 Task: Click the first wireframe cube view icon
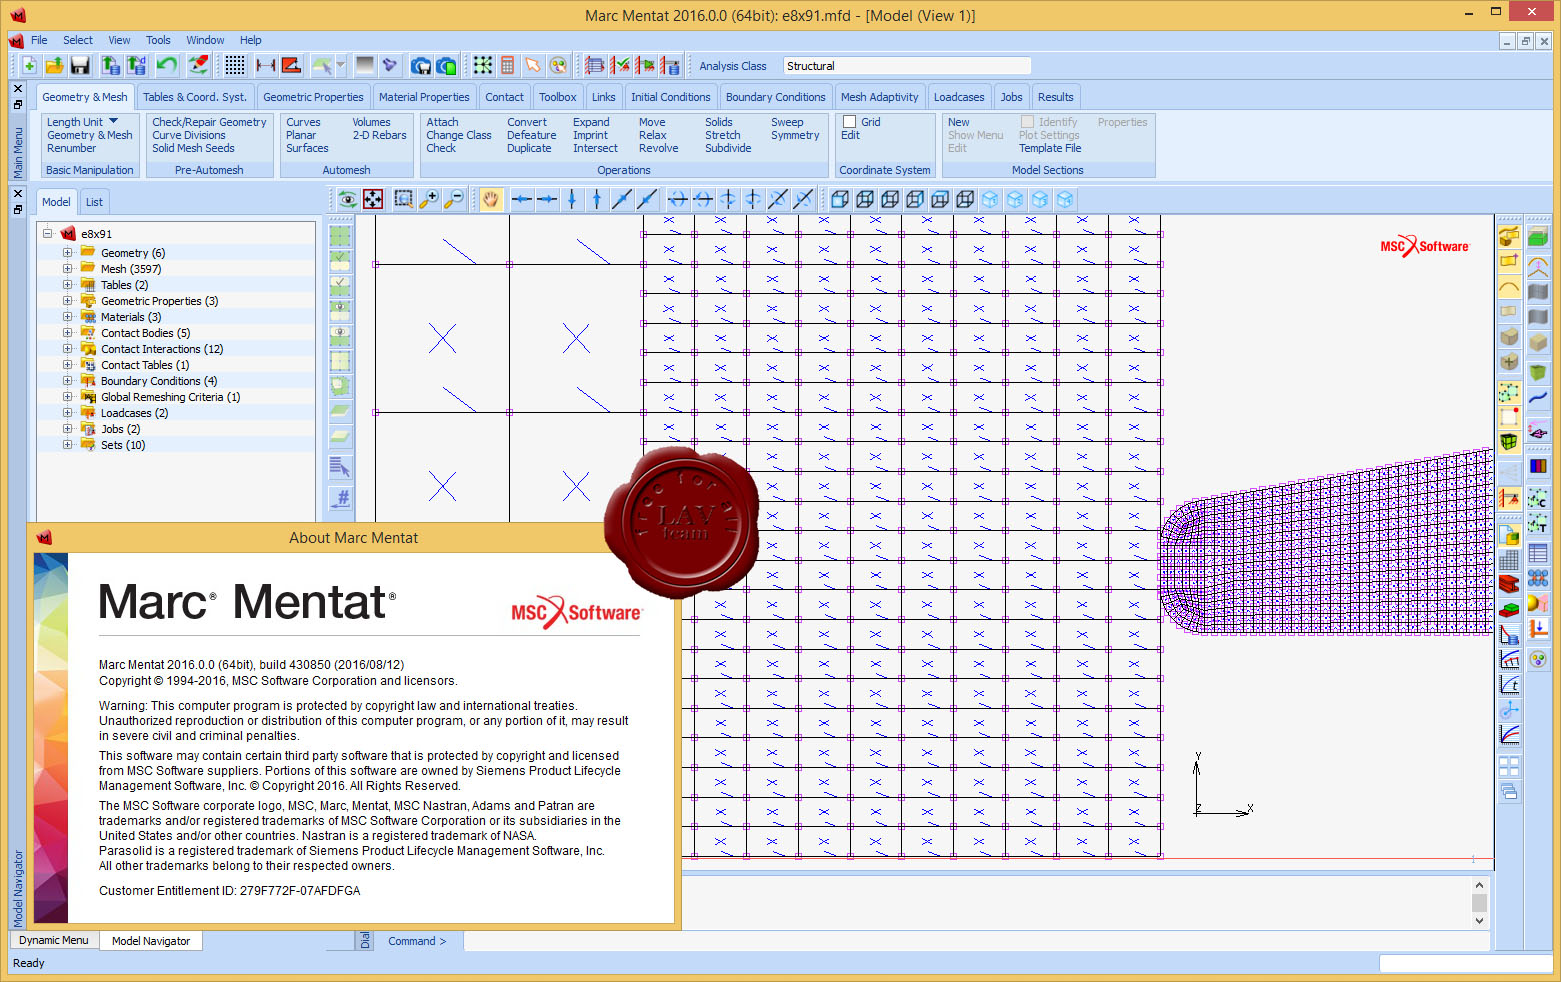840,199
